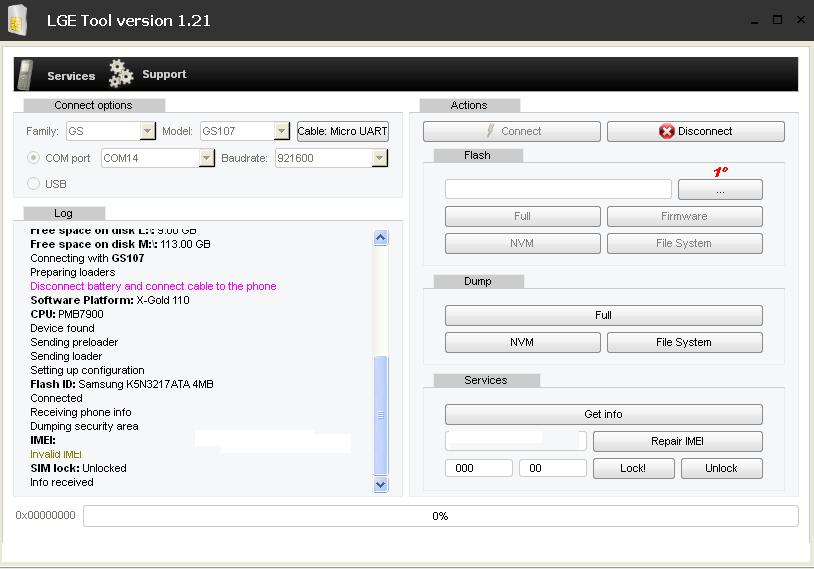Click the log scroll up arrow
The image size is (814, 569).
[x=381, y=238]
